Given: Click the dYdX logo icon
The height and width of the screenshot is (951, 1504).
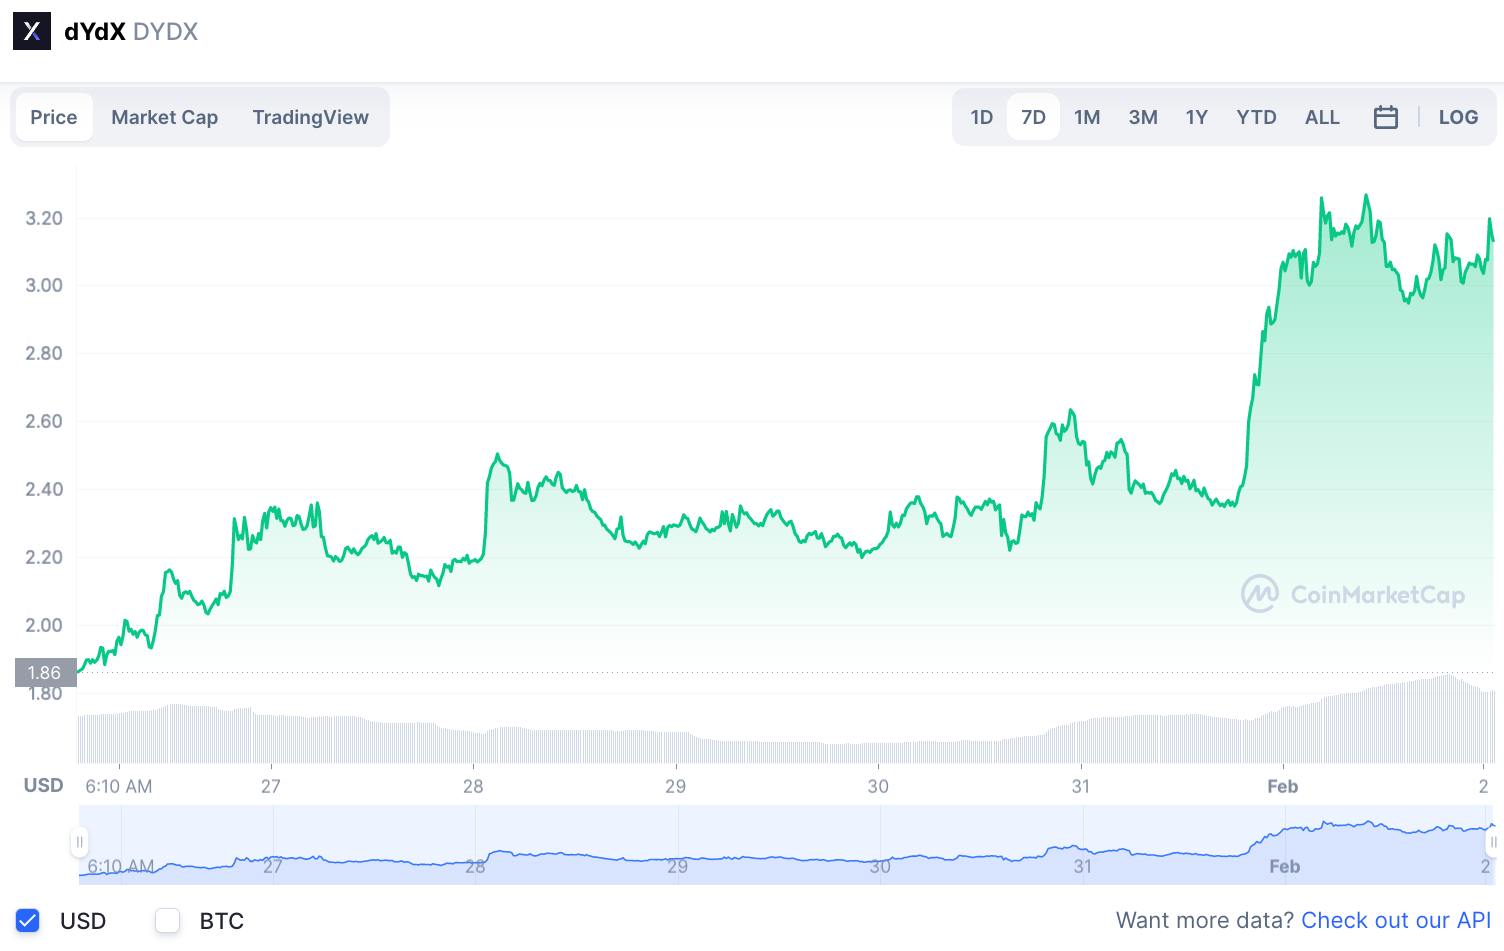Looking at the screenshot, I should pos(32,31).
